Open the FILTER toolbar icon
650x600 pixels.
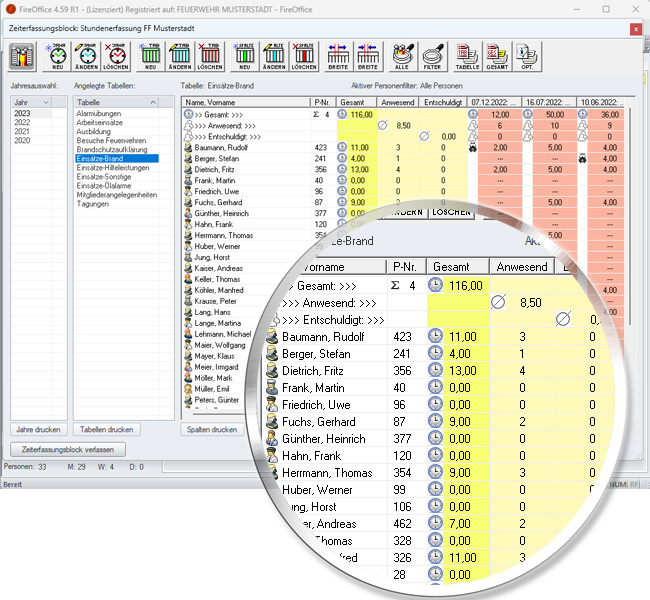pyautogui.click(x=432, y=56)
